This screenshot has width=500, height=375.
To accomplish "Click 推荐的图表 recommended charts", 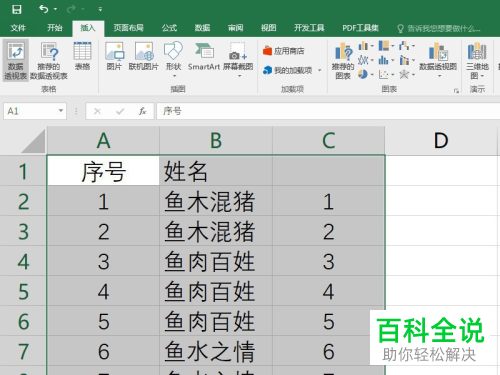I will 343,60.
